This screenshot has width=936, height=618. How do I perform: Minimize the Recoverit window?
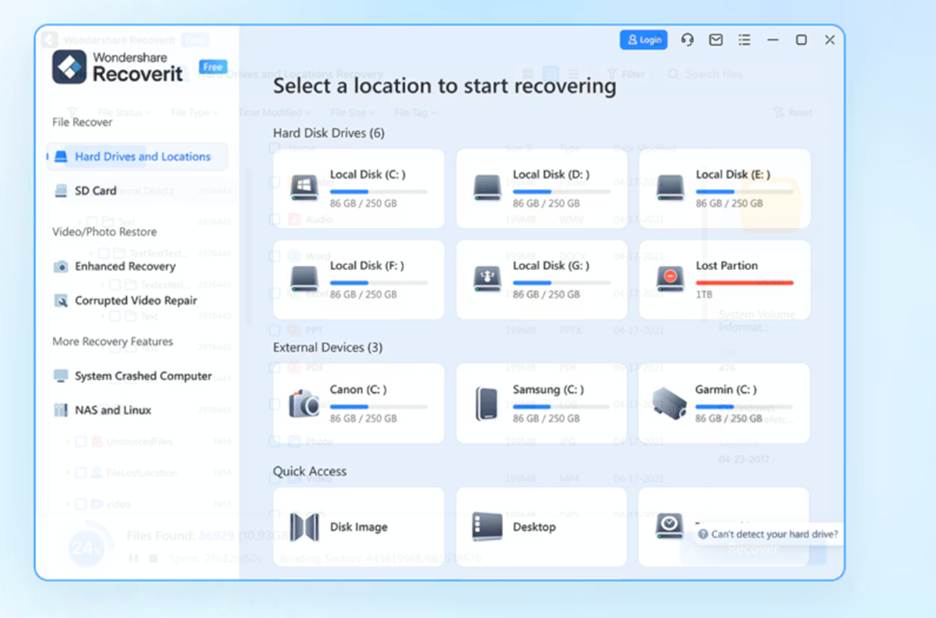point(772,40)
